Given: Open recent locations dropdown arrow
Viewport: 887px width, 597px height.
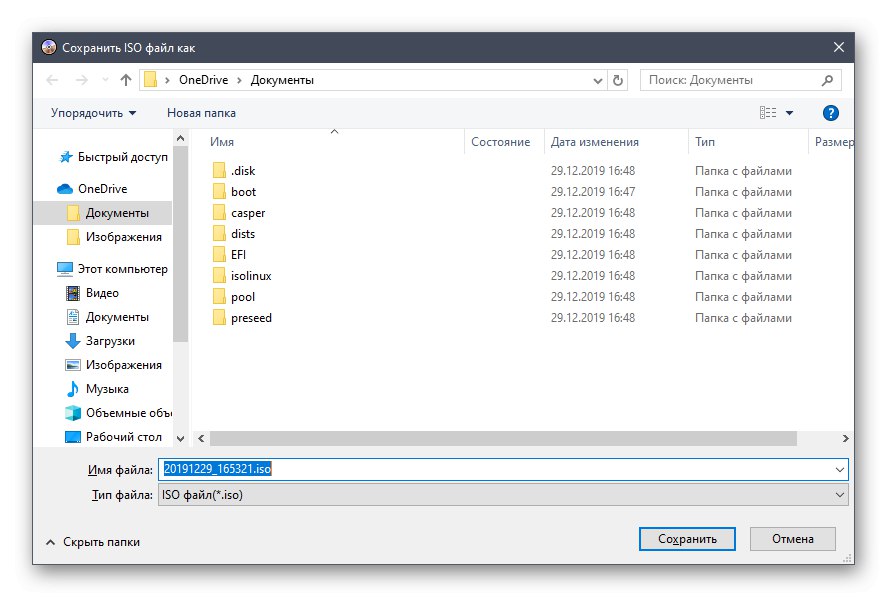Looking at the screenshot, I should [105, 80].
